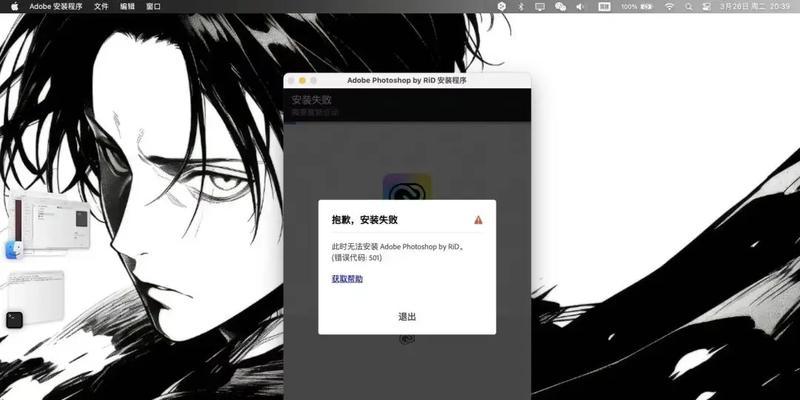Screen dimensions: 800x400
Task: Minimize the installer with the yellow button
Action: (302, 81)
